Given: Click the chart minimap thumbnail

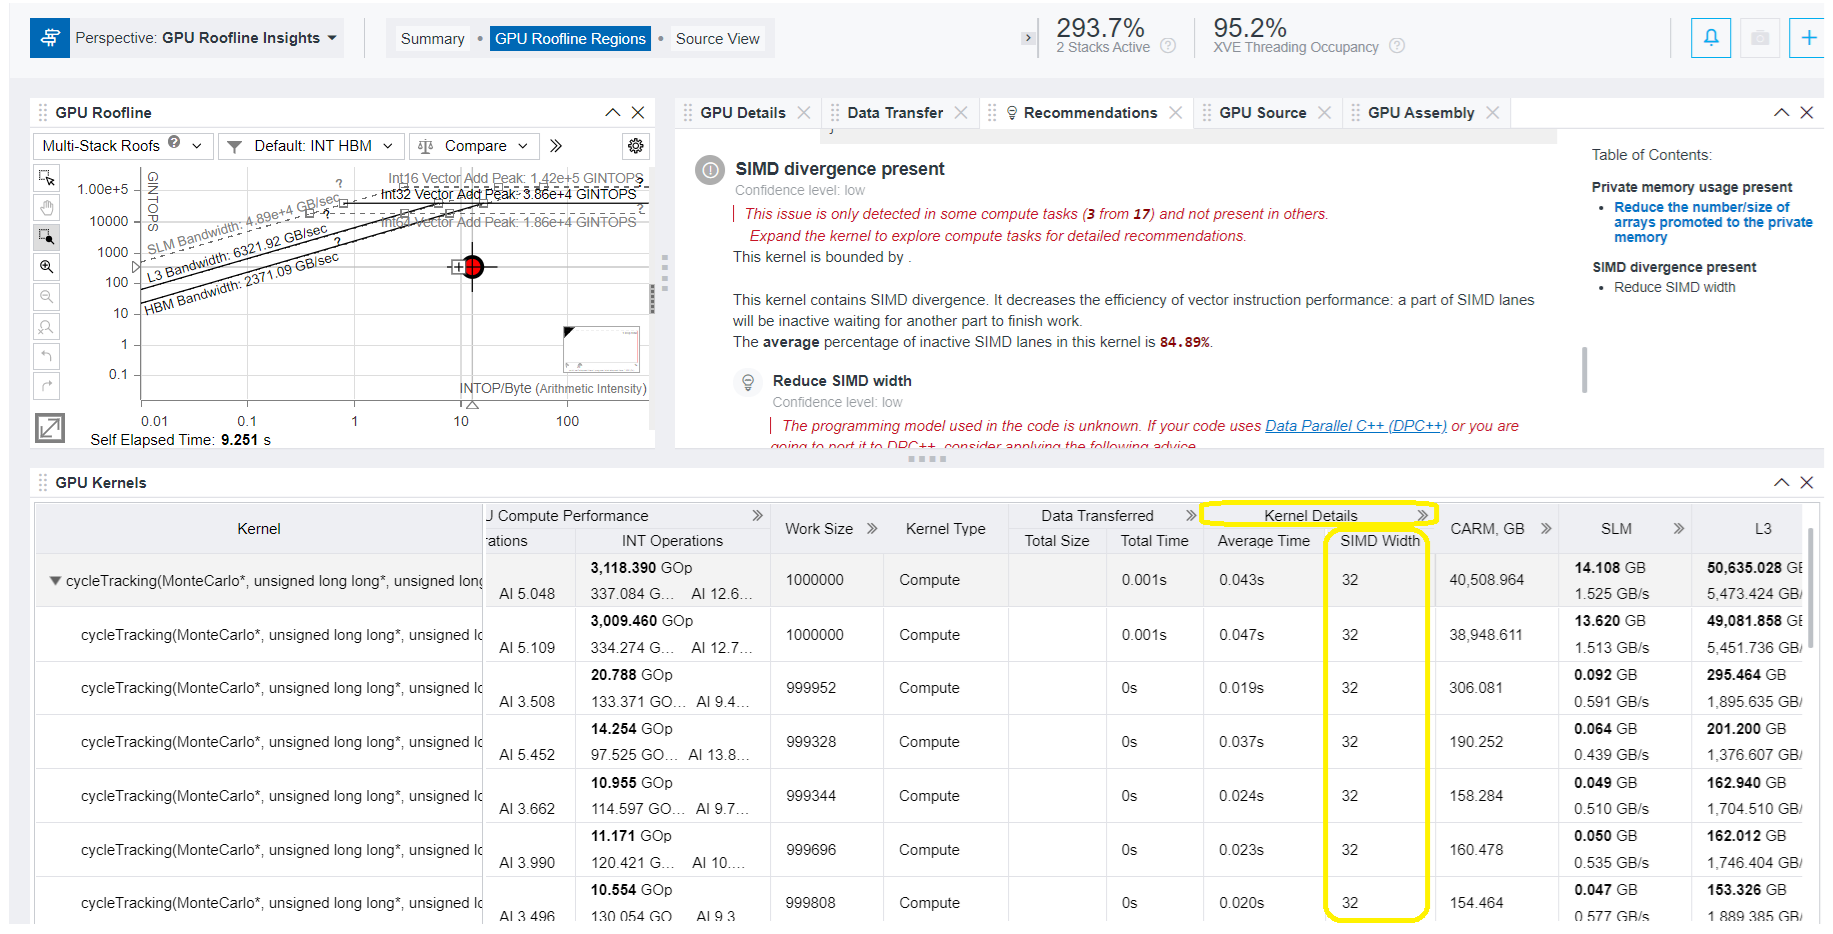Looking at the screenshot, I should pos(601,349).
